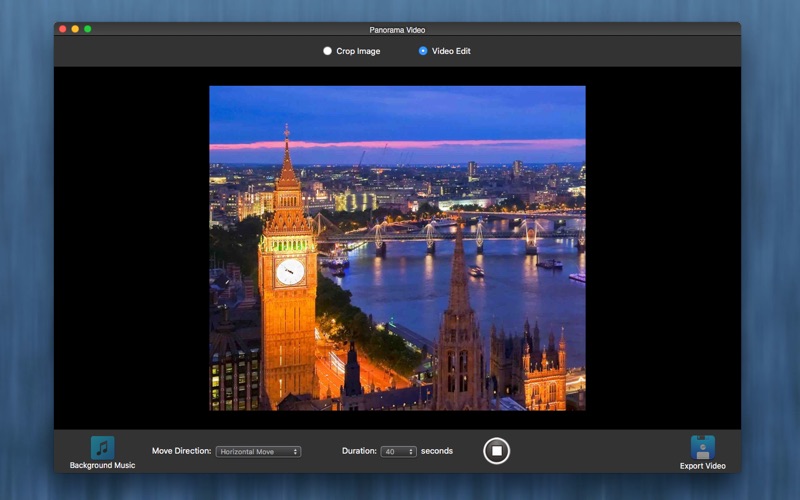Open the Duration 40 seconds dropdown
The height and width of the screenshot is (500, 800).
pos(398,452)
